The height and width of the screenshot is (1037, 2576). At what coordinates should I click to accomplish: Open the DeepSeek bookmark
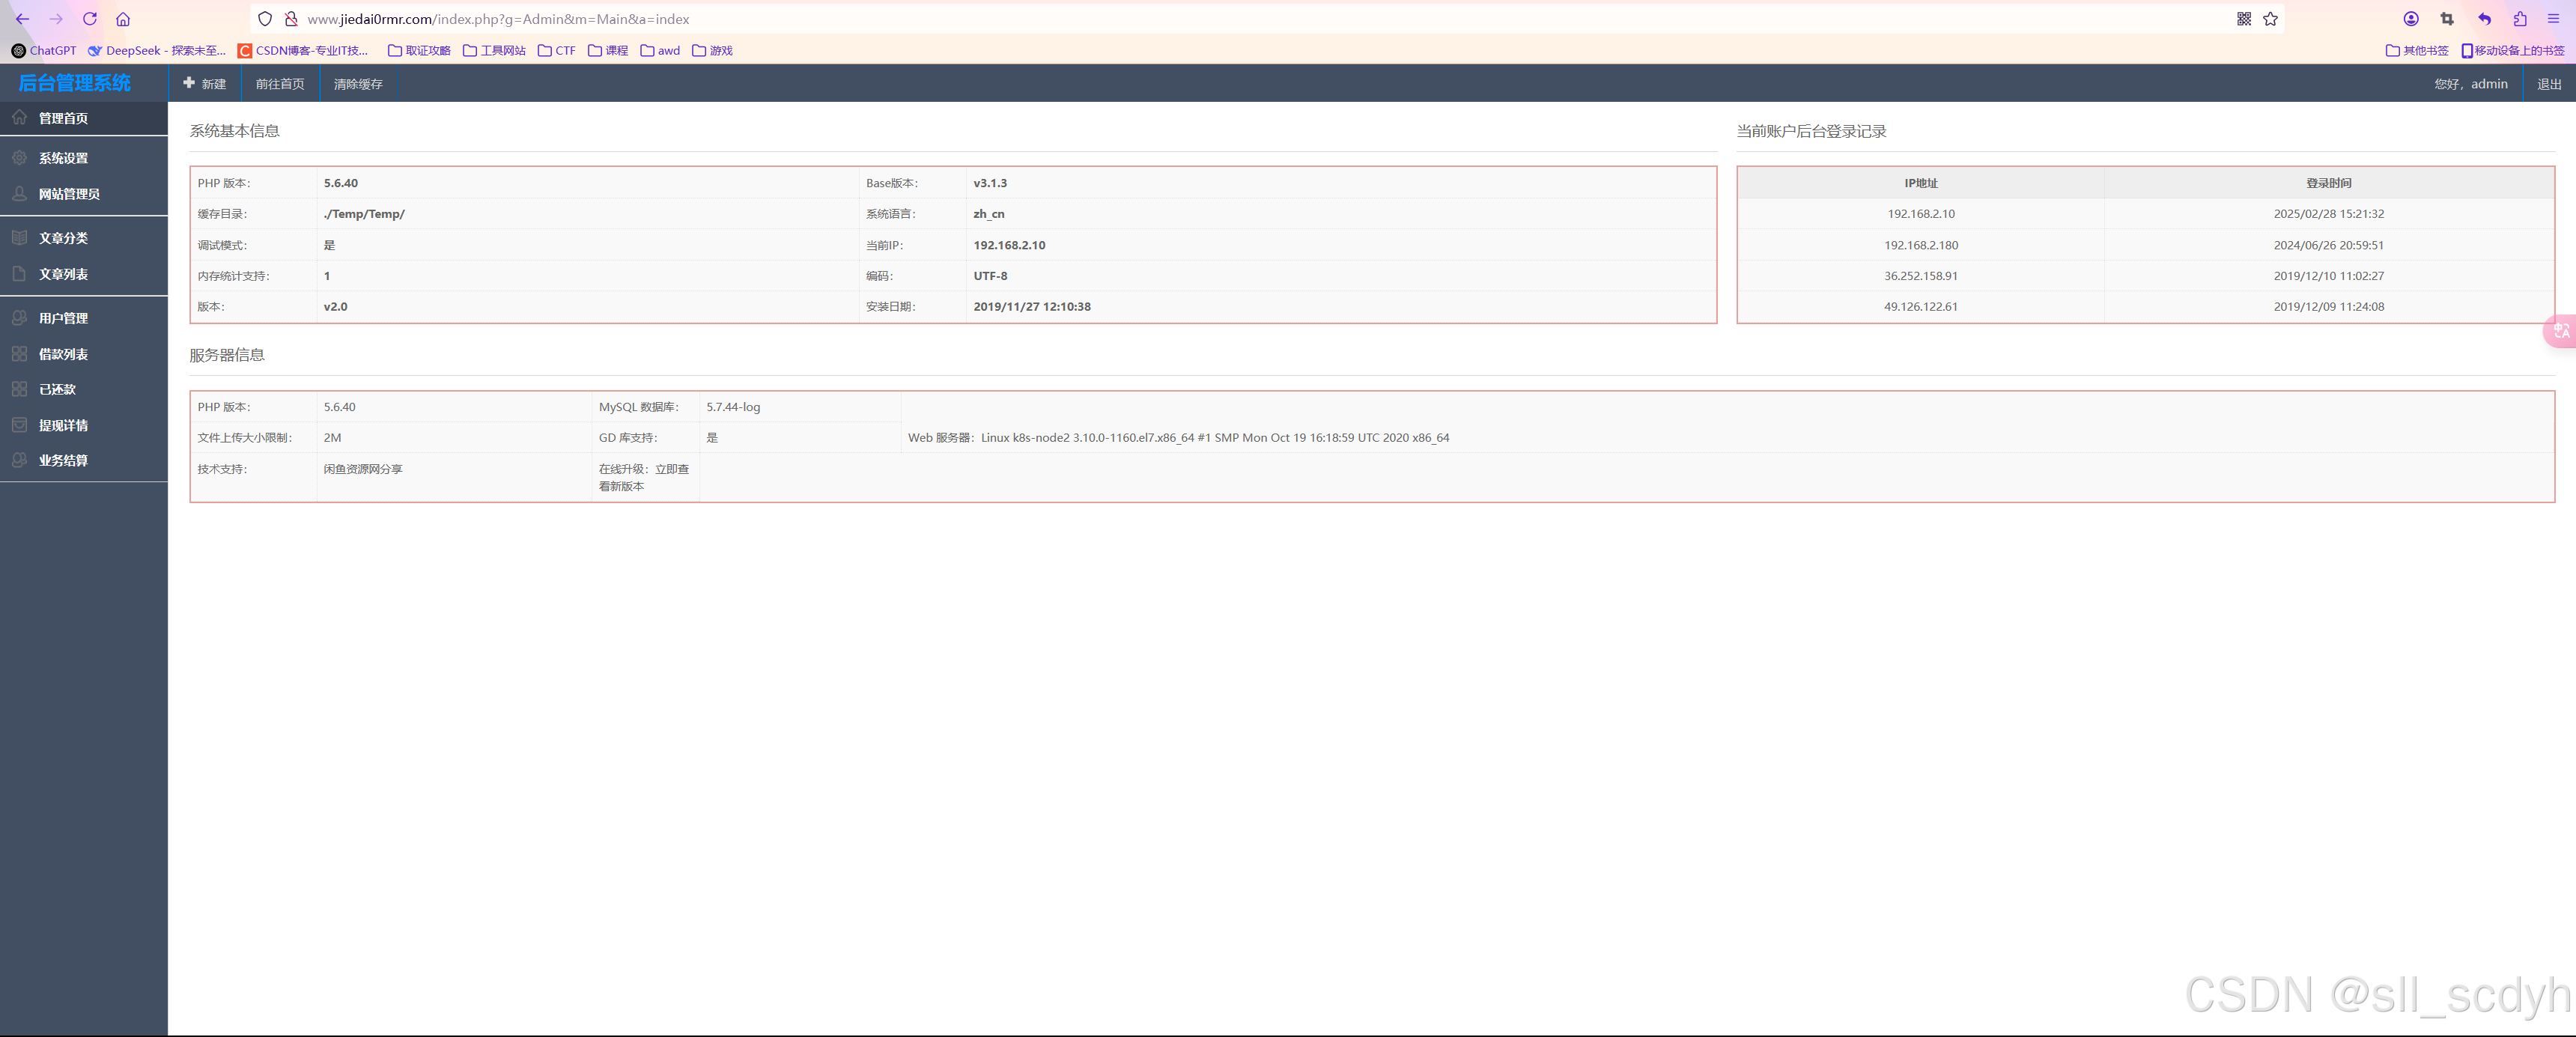click(157, 50)
